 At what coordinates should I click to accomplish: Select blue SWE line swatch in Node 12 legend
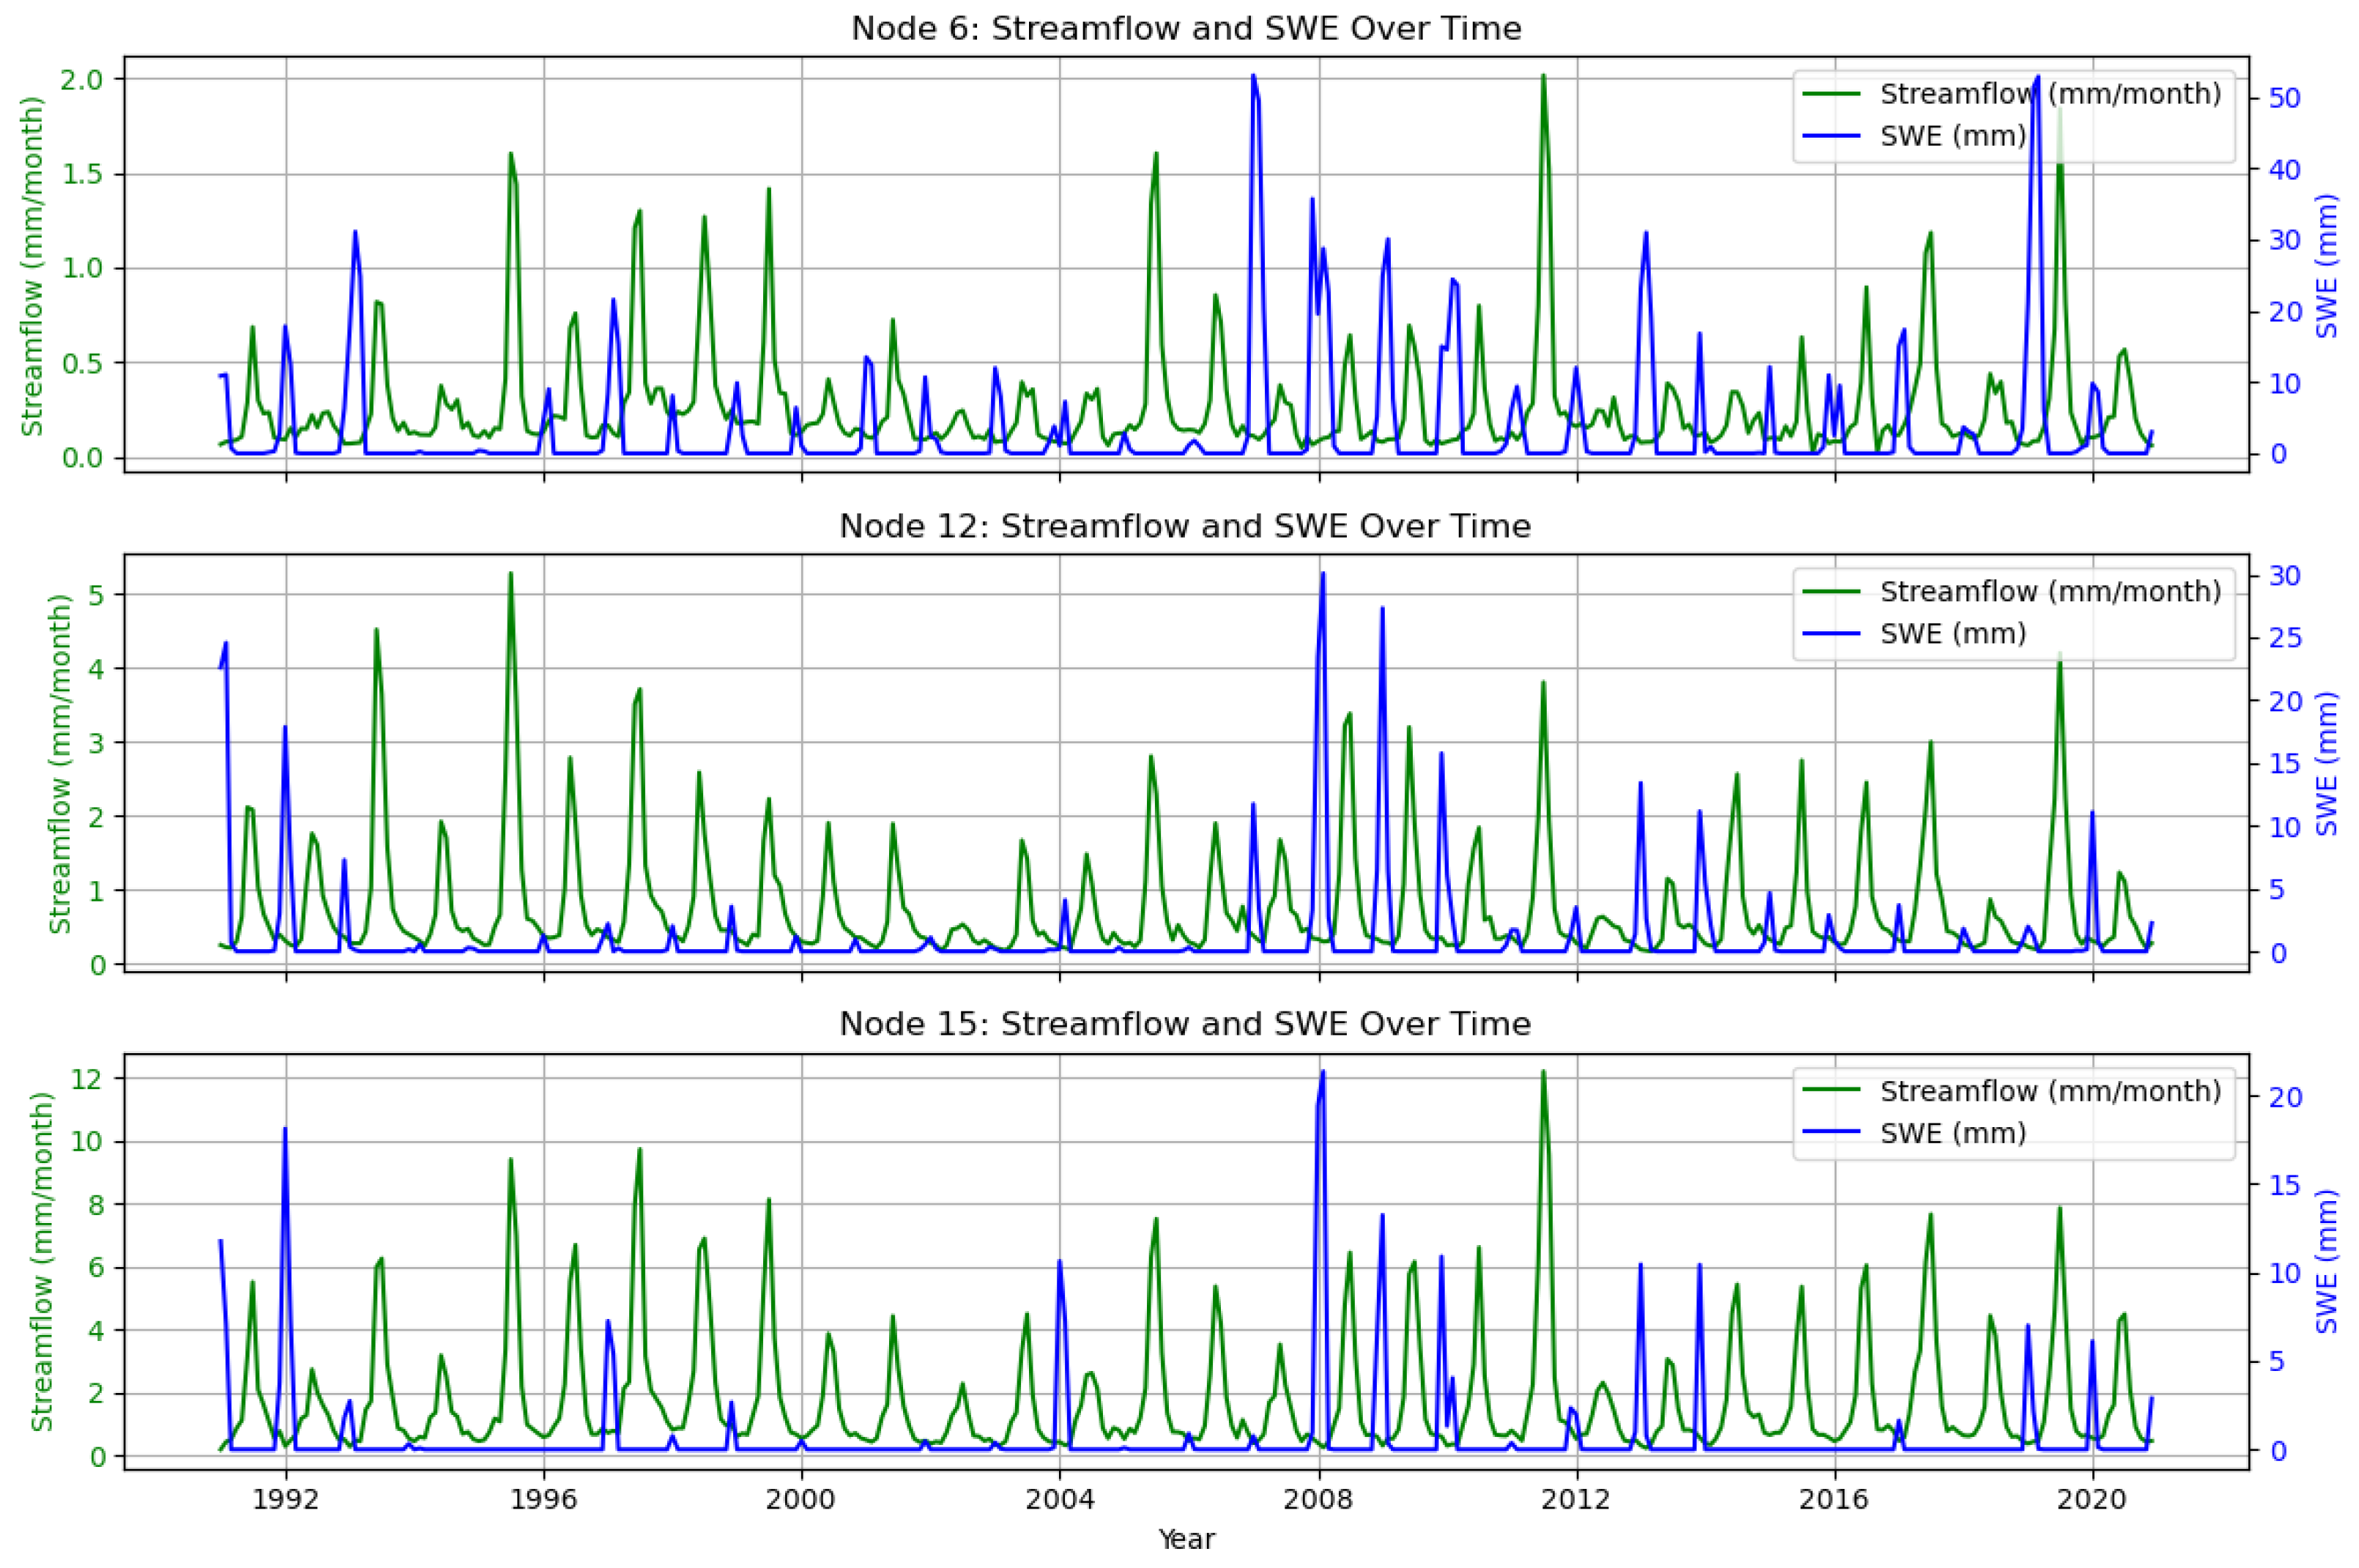[1831, 634]
